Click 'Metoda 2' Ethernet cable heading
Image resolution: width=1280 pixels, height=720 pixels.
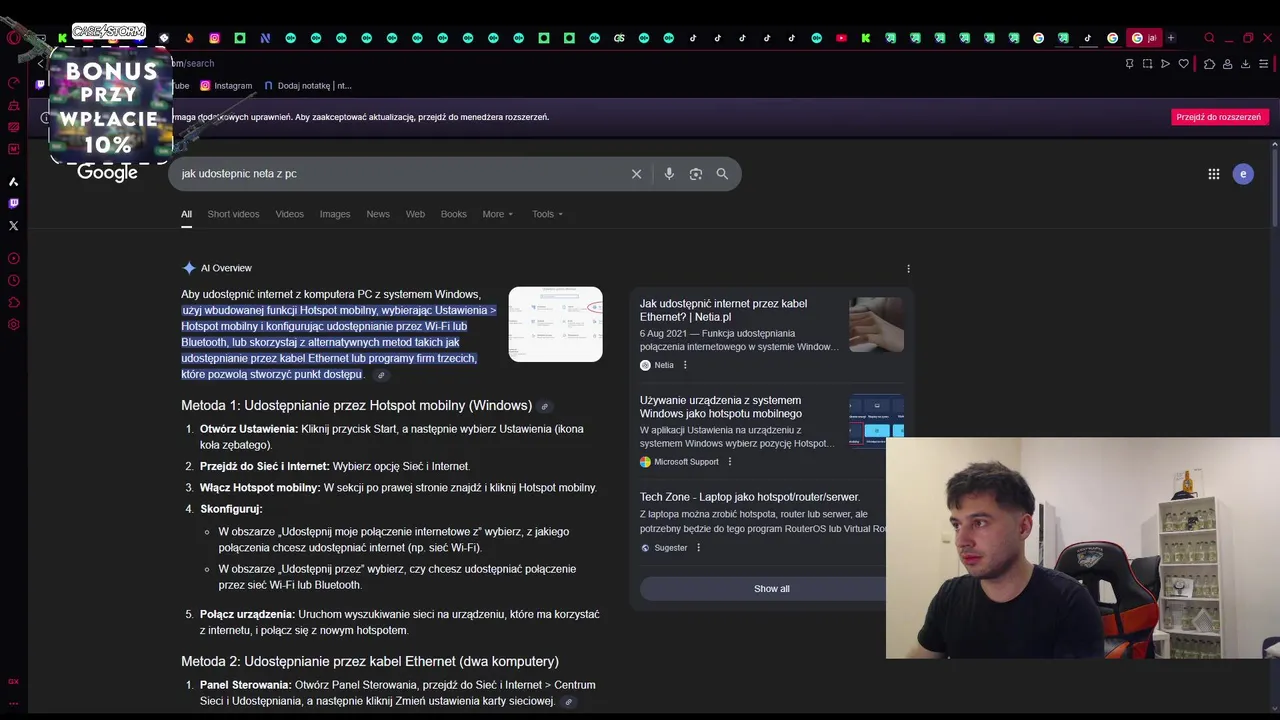(x=370, y=661)
